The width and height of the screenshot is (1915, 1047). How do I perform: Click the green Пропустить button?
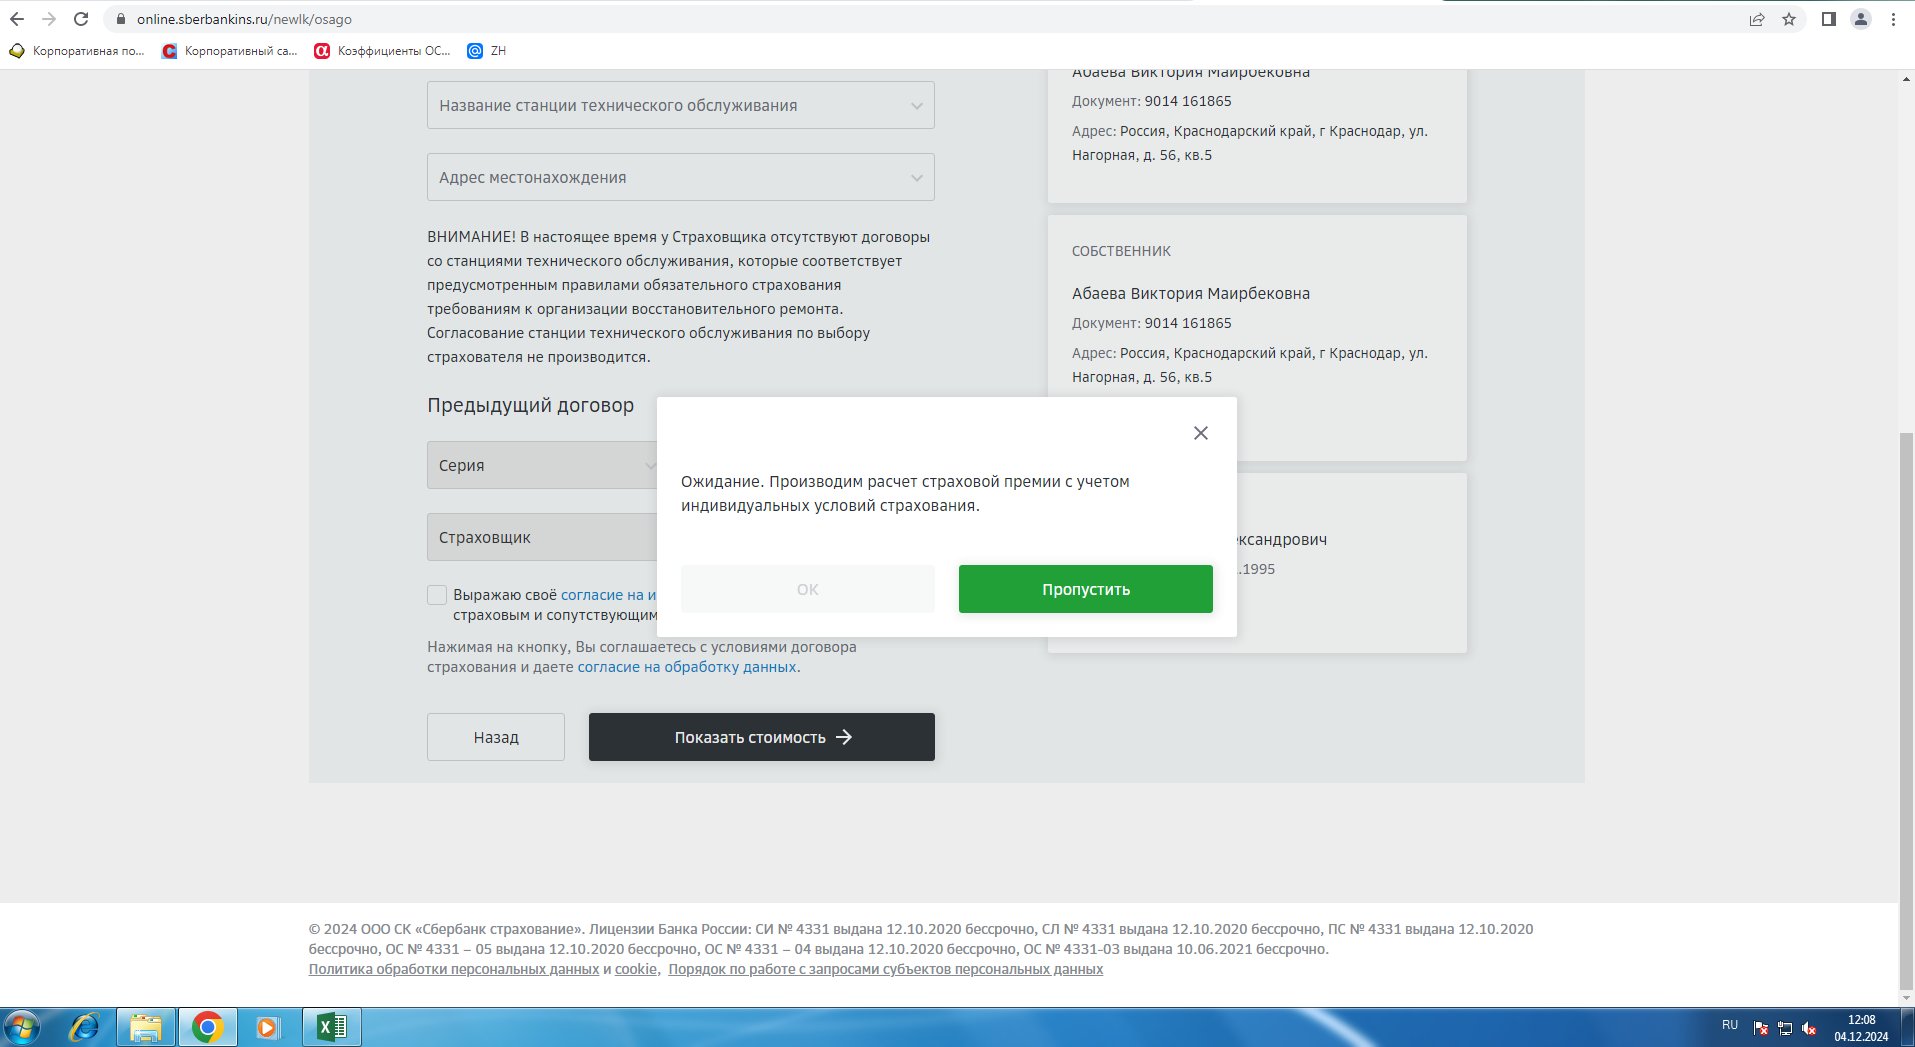click(1085, 589)
